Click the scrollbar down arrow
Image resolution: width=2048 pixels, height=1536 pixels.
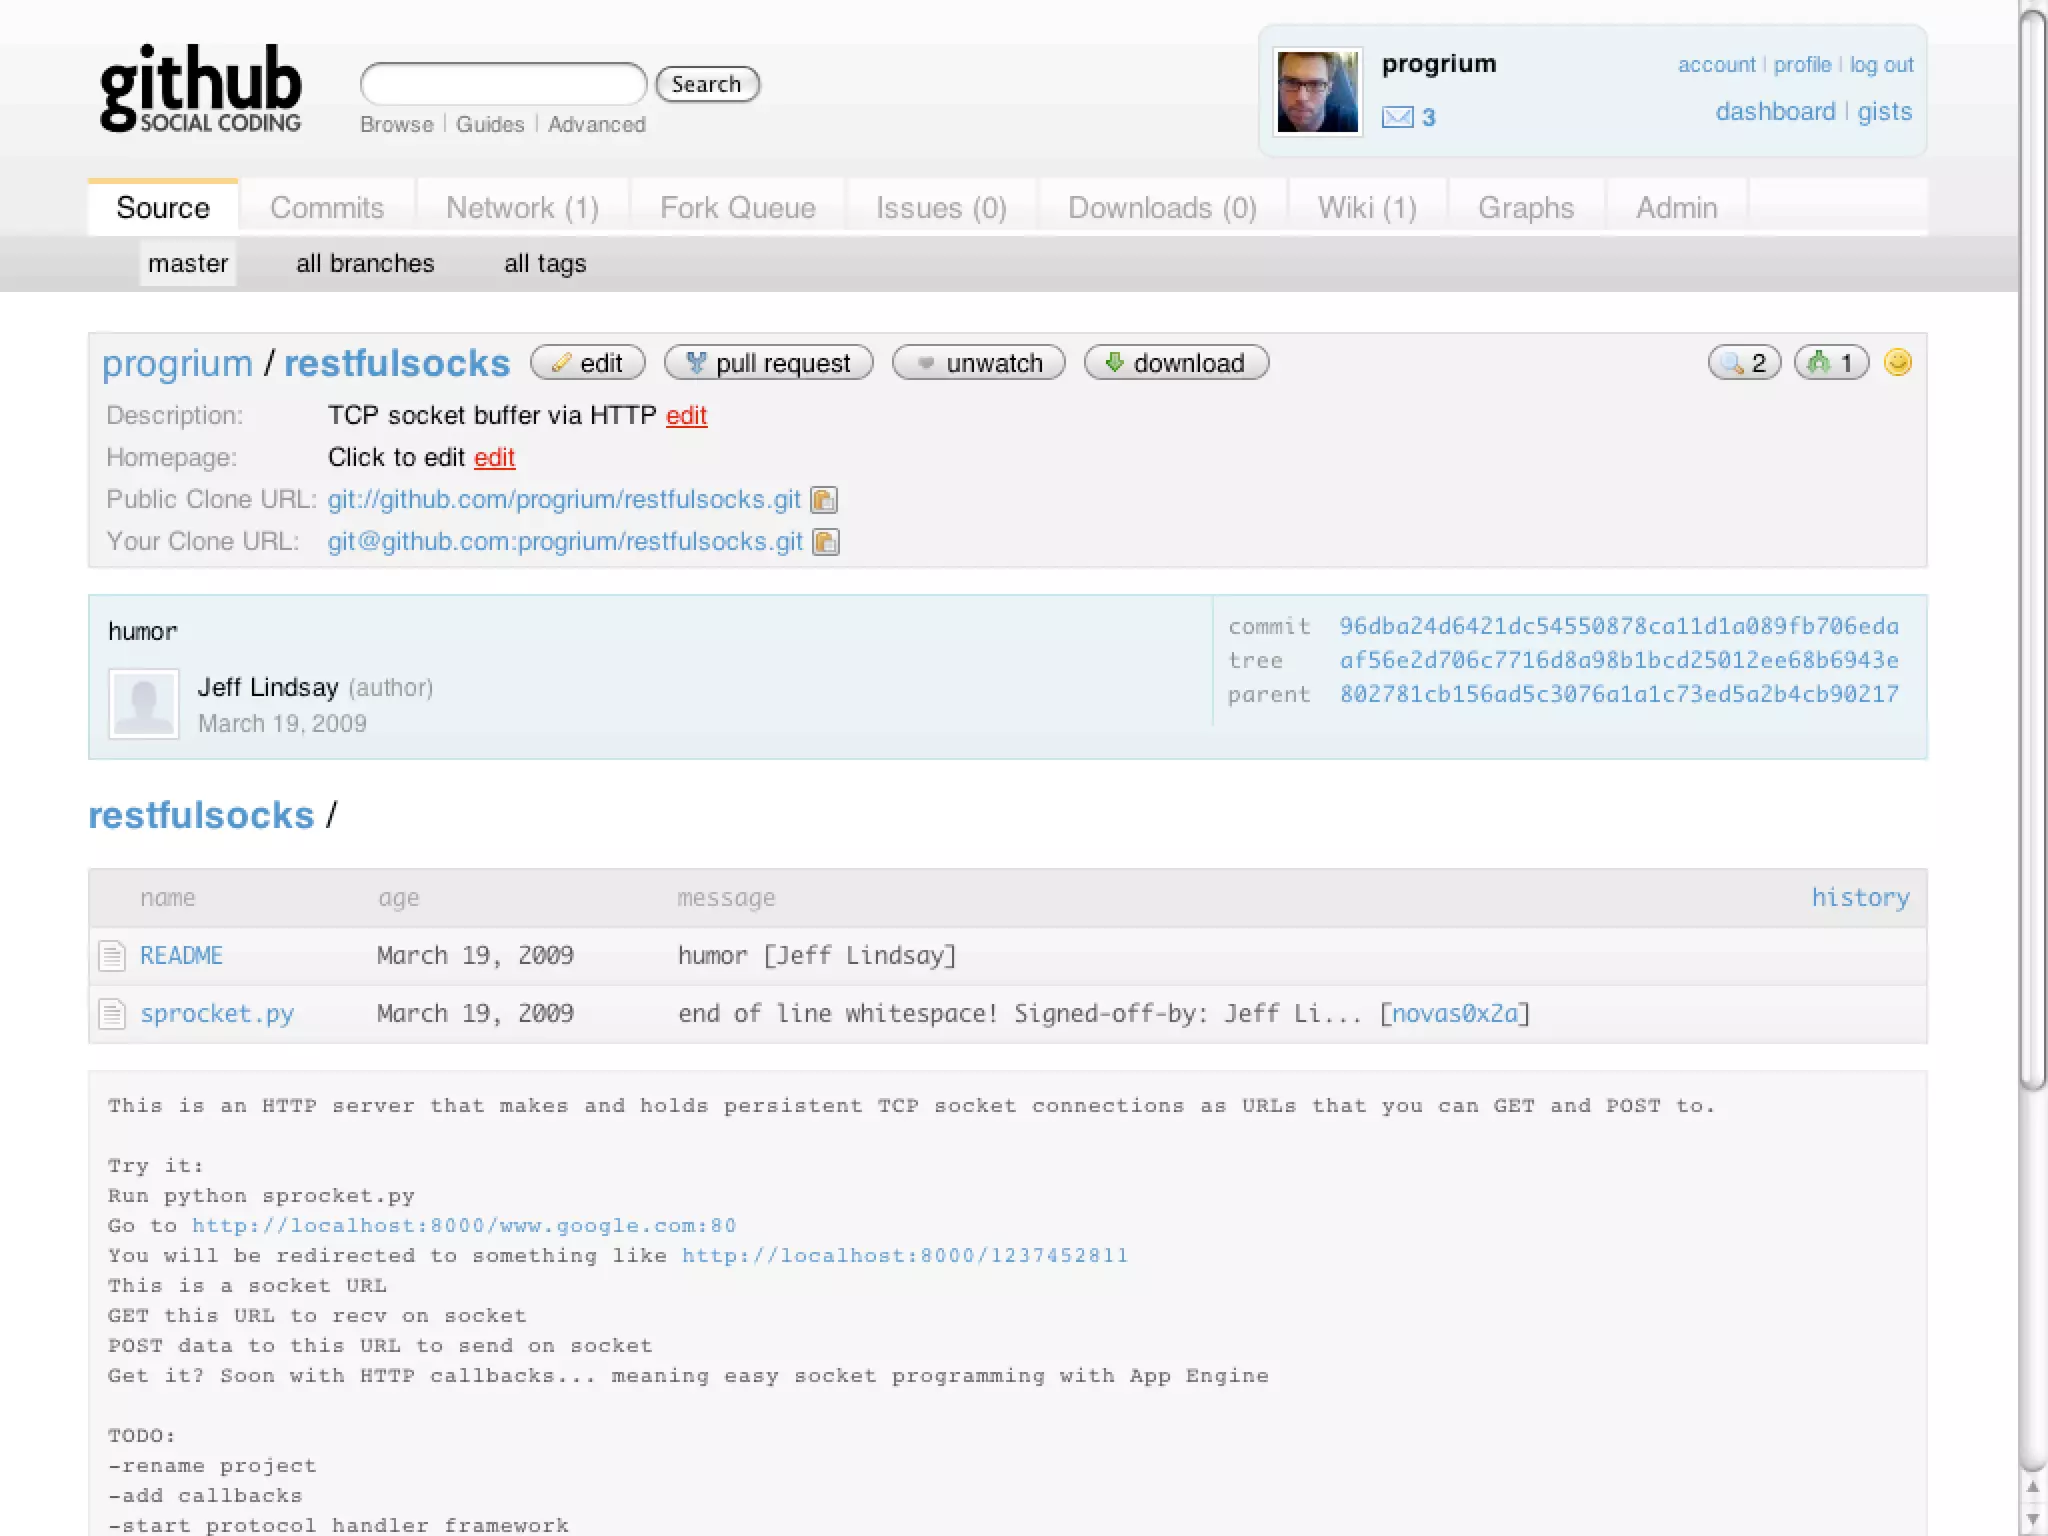2033,1519
